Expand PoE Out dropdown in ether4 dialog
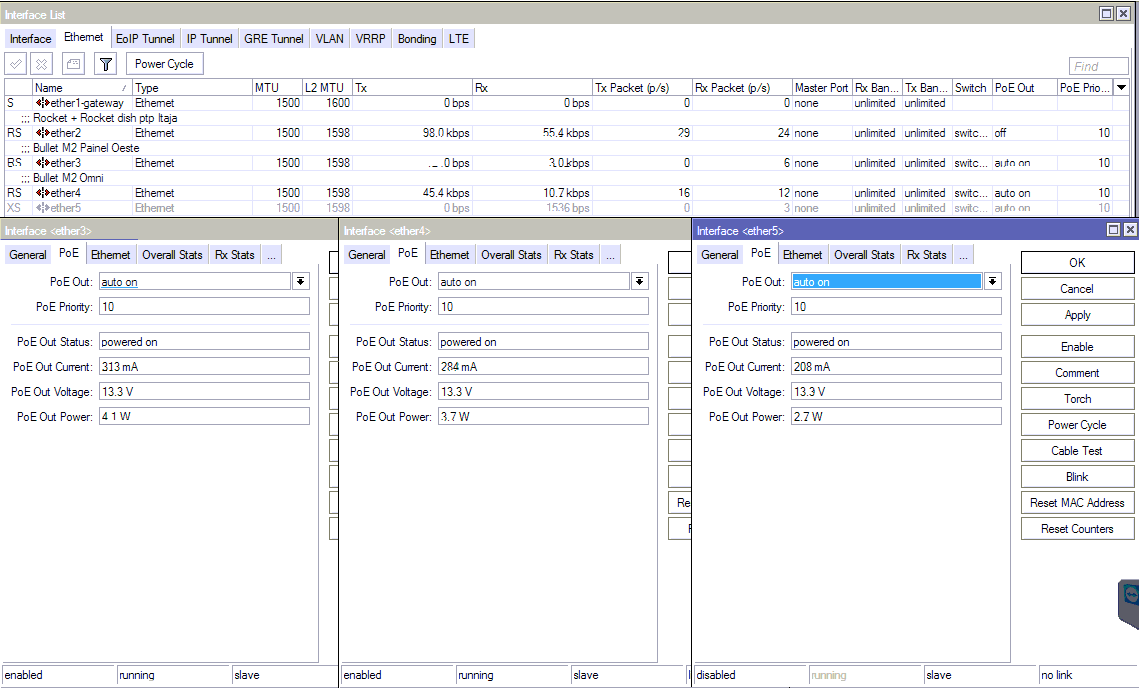The width and height of the screenshot is (1139, 688). tap(640, 282)
